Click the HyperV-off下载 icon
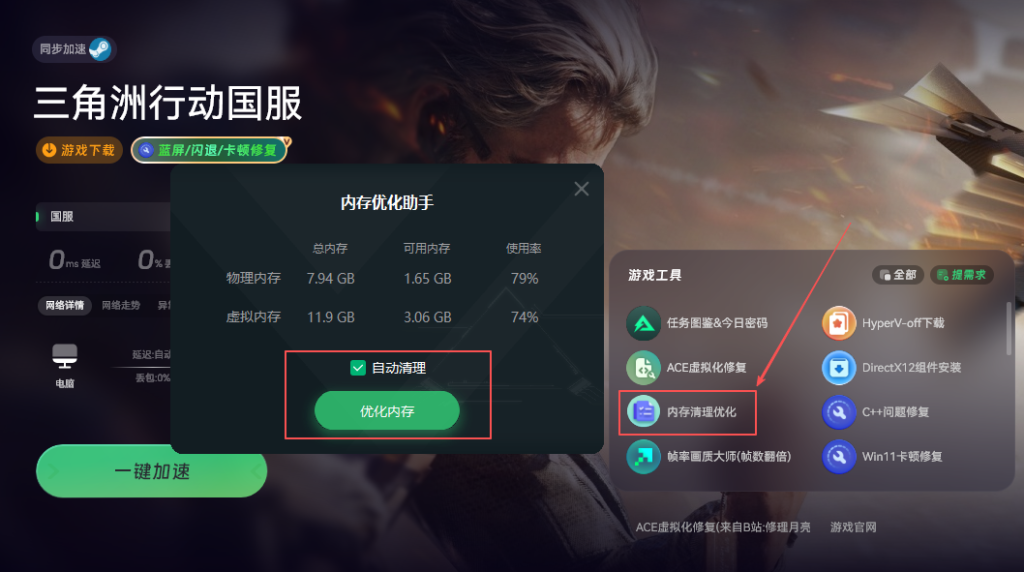 839,323
